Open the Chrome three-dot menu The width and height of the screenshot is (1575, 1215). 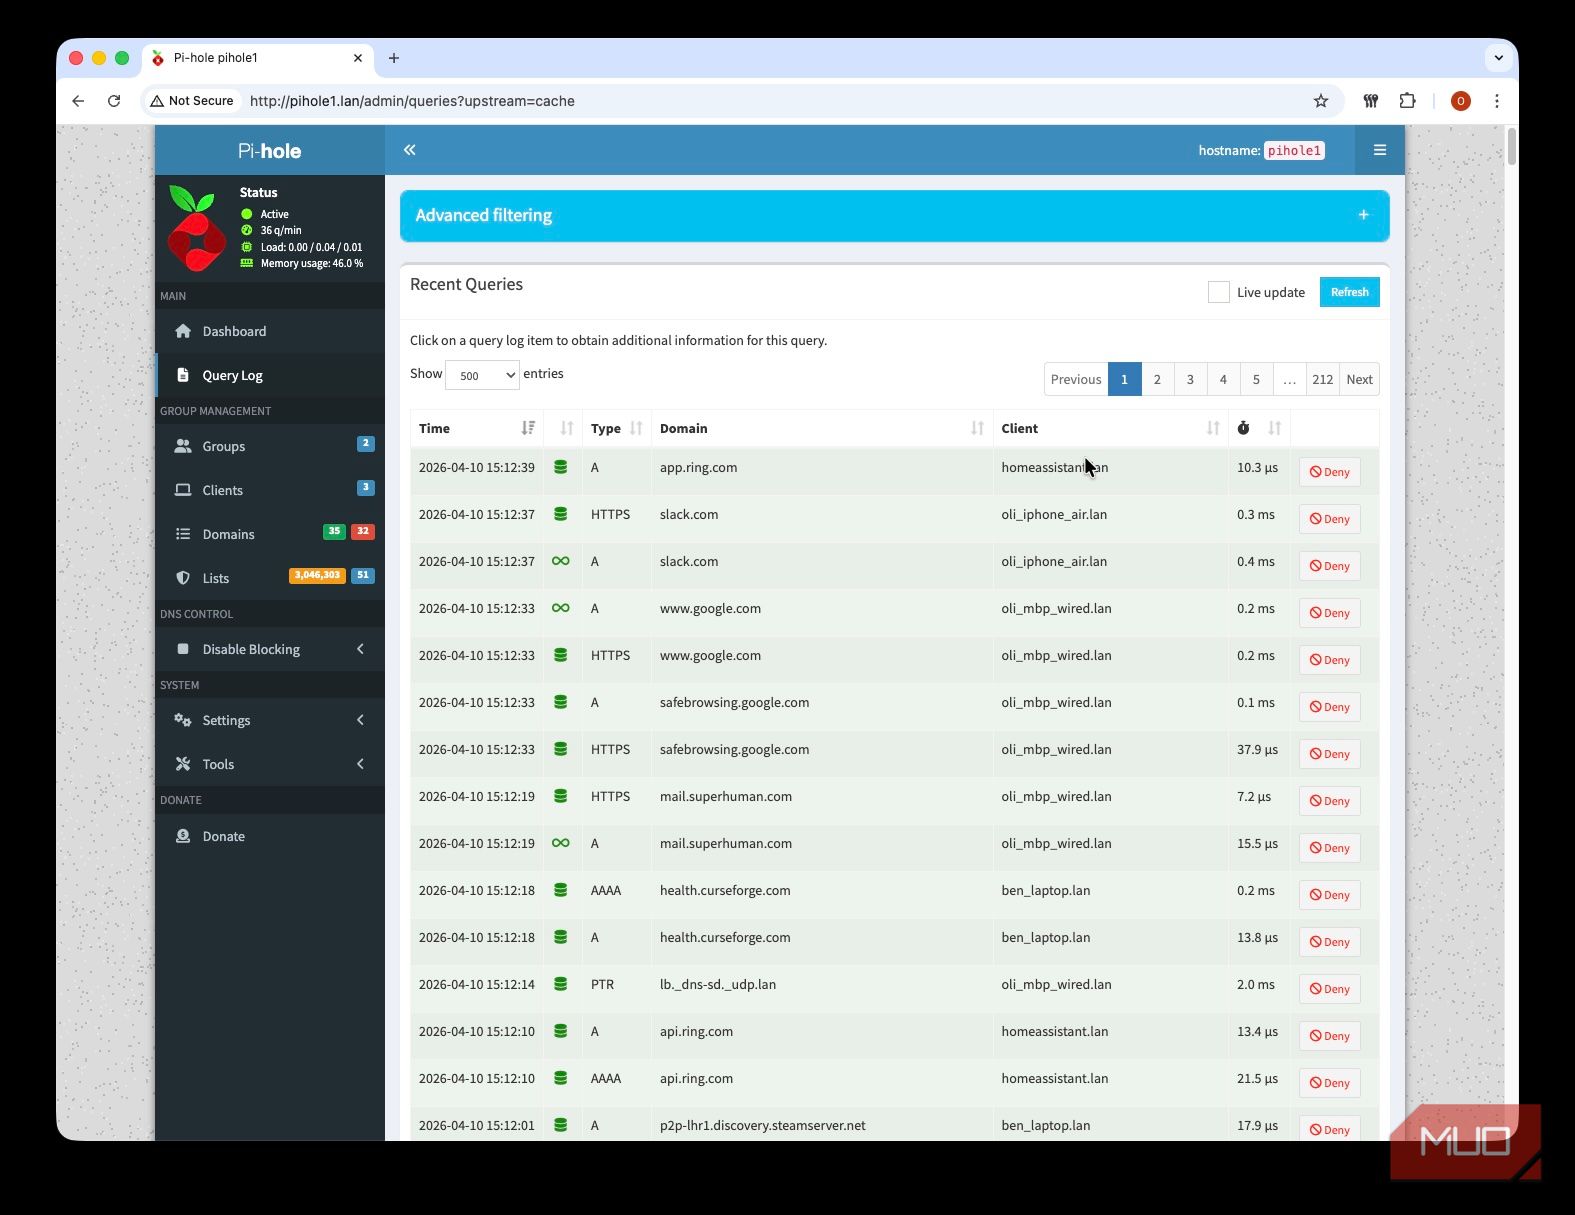point(1497,101)
